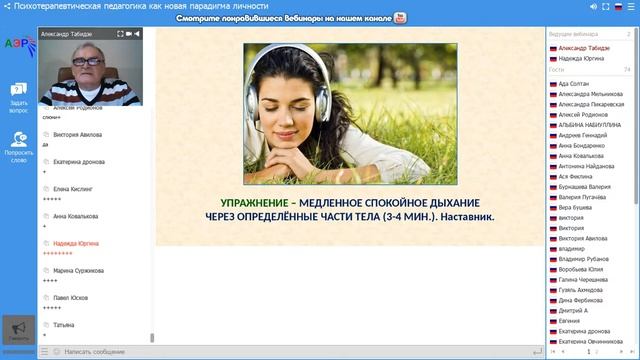Screen dimensions: 640x360
Task: Toggle the presenter's camera icon in the video header
Action: [x=129, y=34]
